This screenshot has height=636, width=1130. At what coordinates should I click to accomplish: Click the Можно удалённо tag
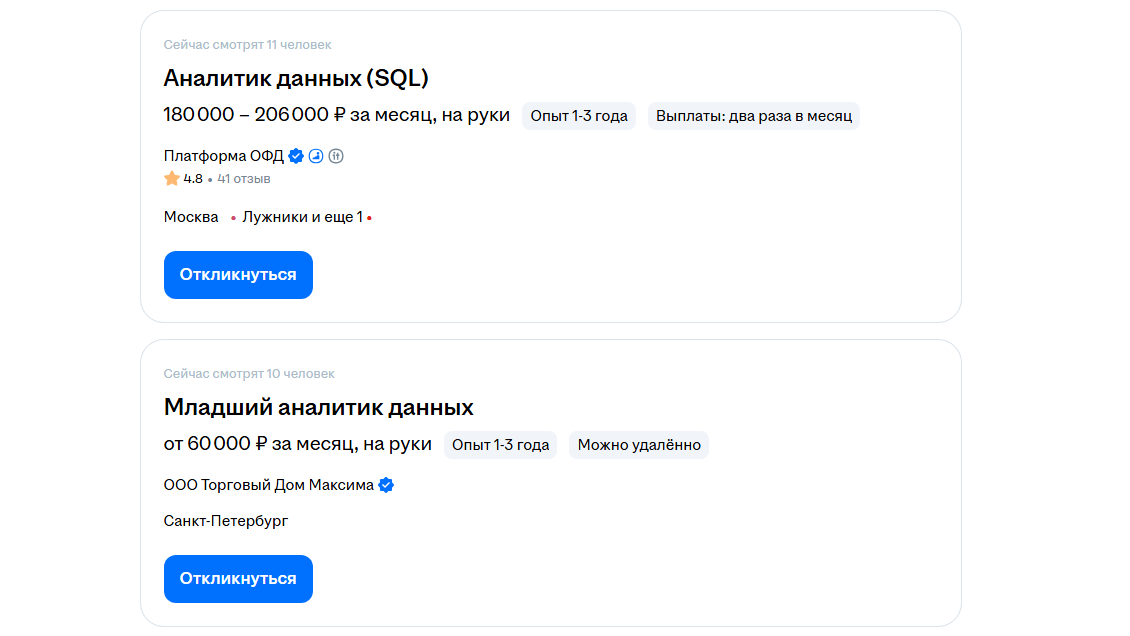click(x=639, y=445)
